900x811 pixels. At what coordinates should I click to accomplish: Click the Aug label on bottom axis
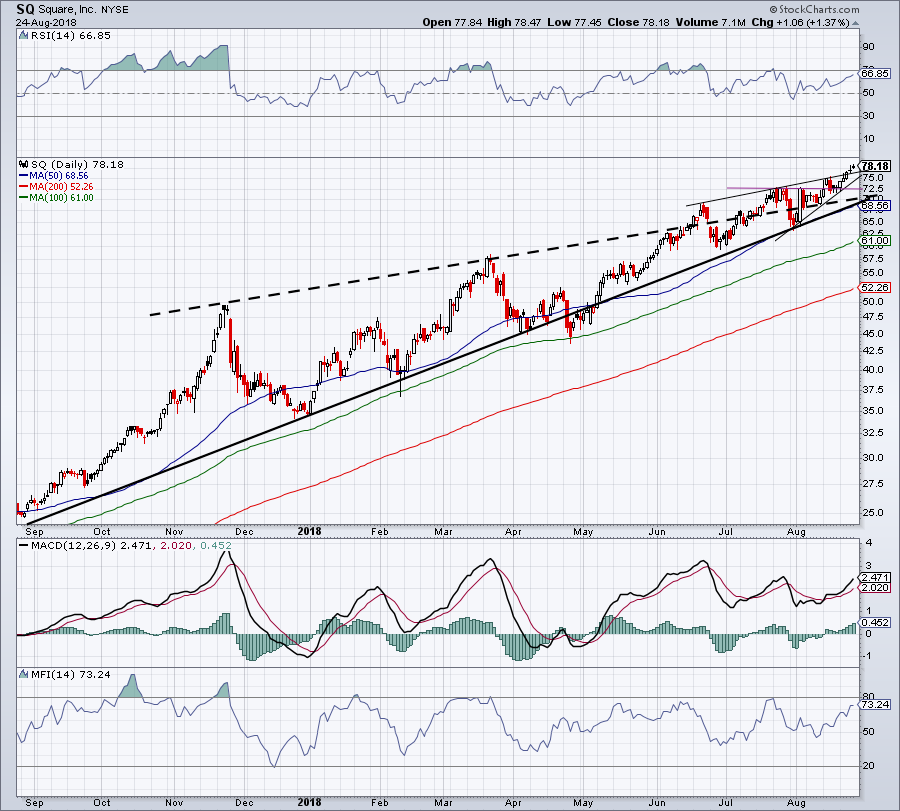[796, 802]
